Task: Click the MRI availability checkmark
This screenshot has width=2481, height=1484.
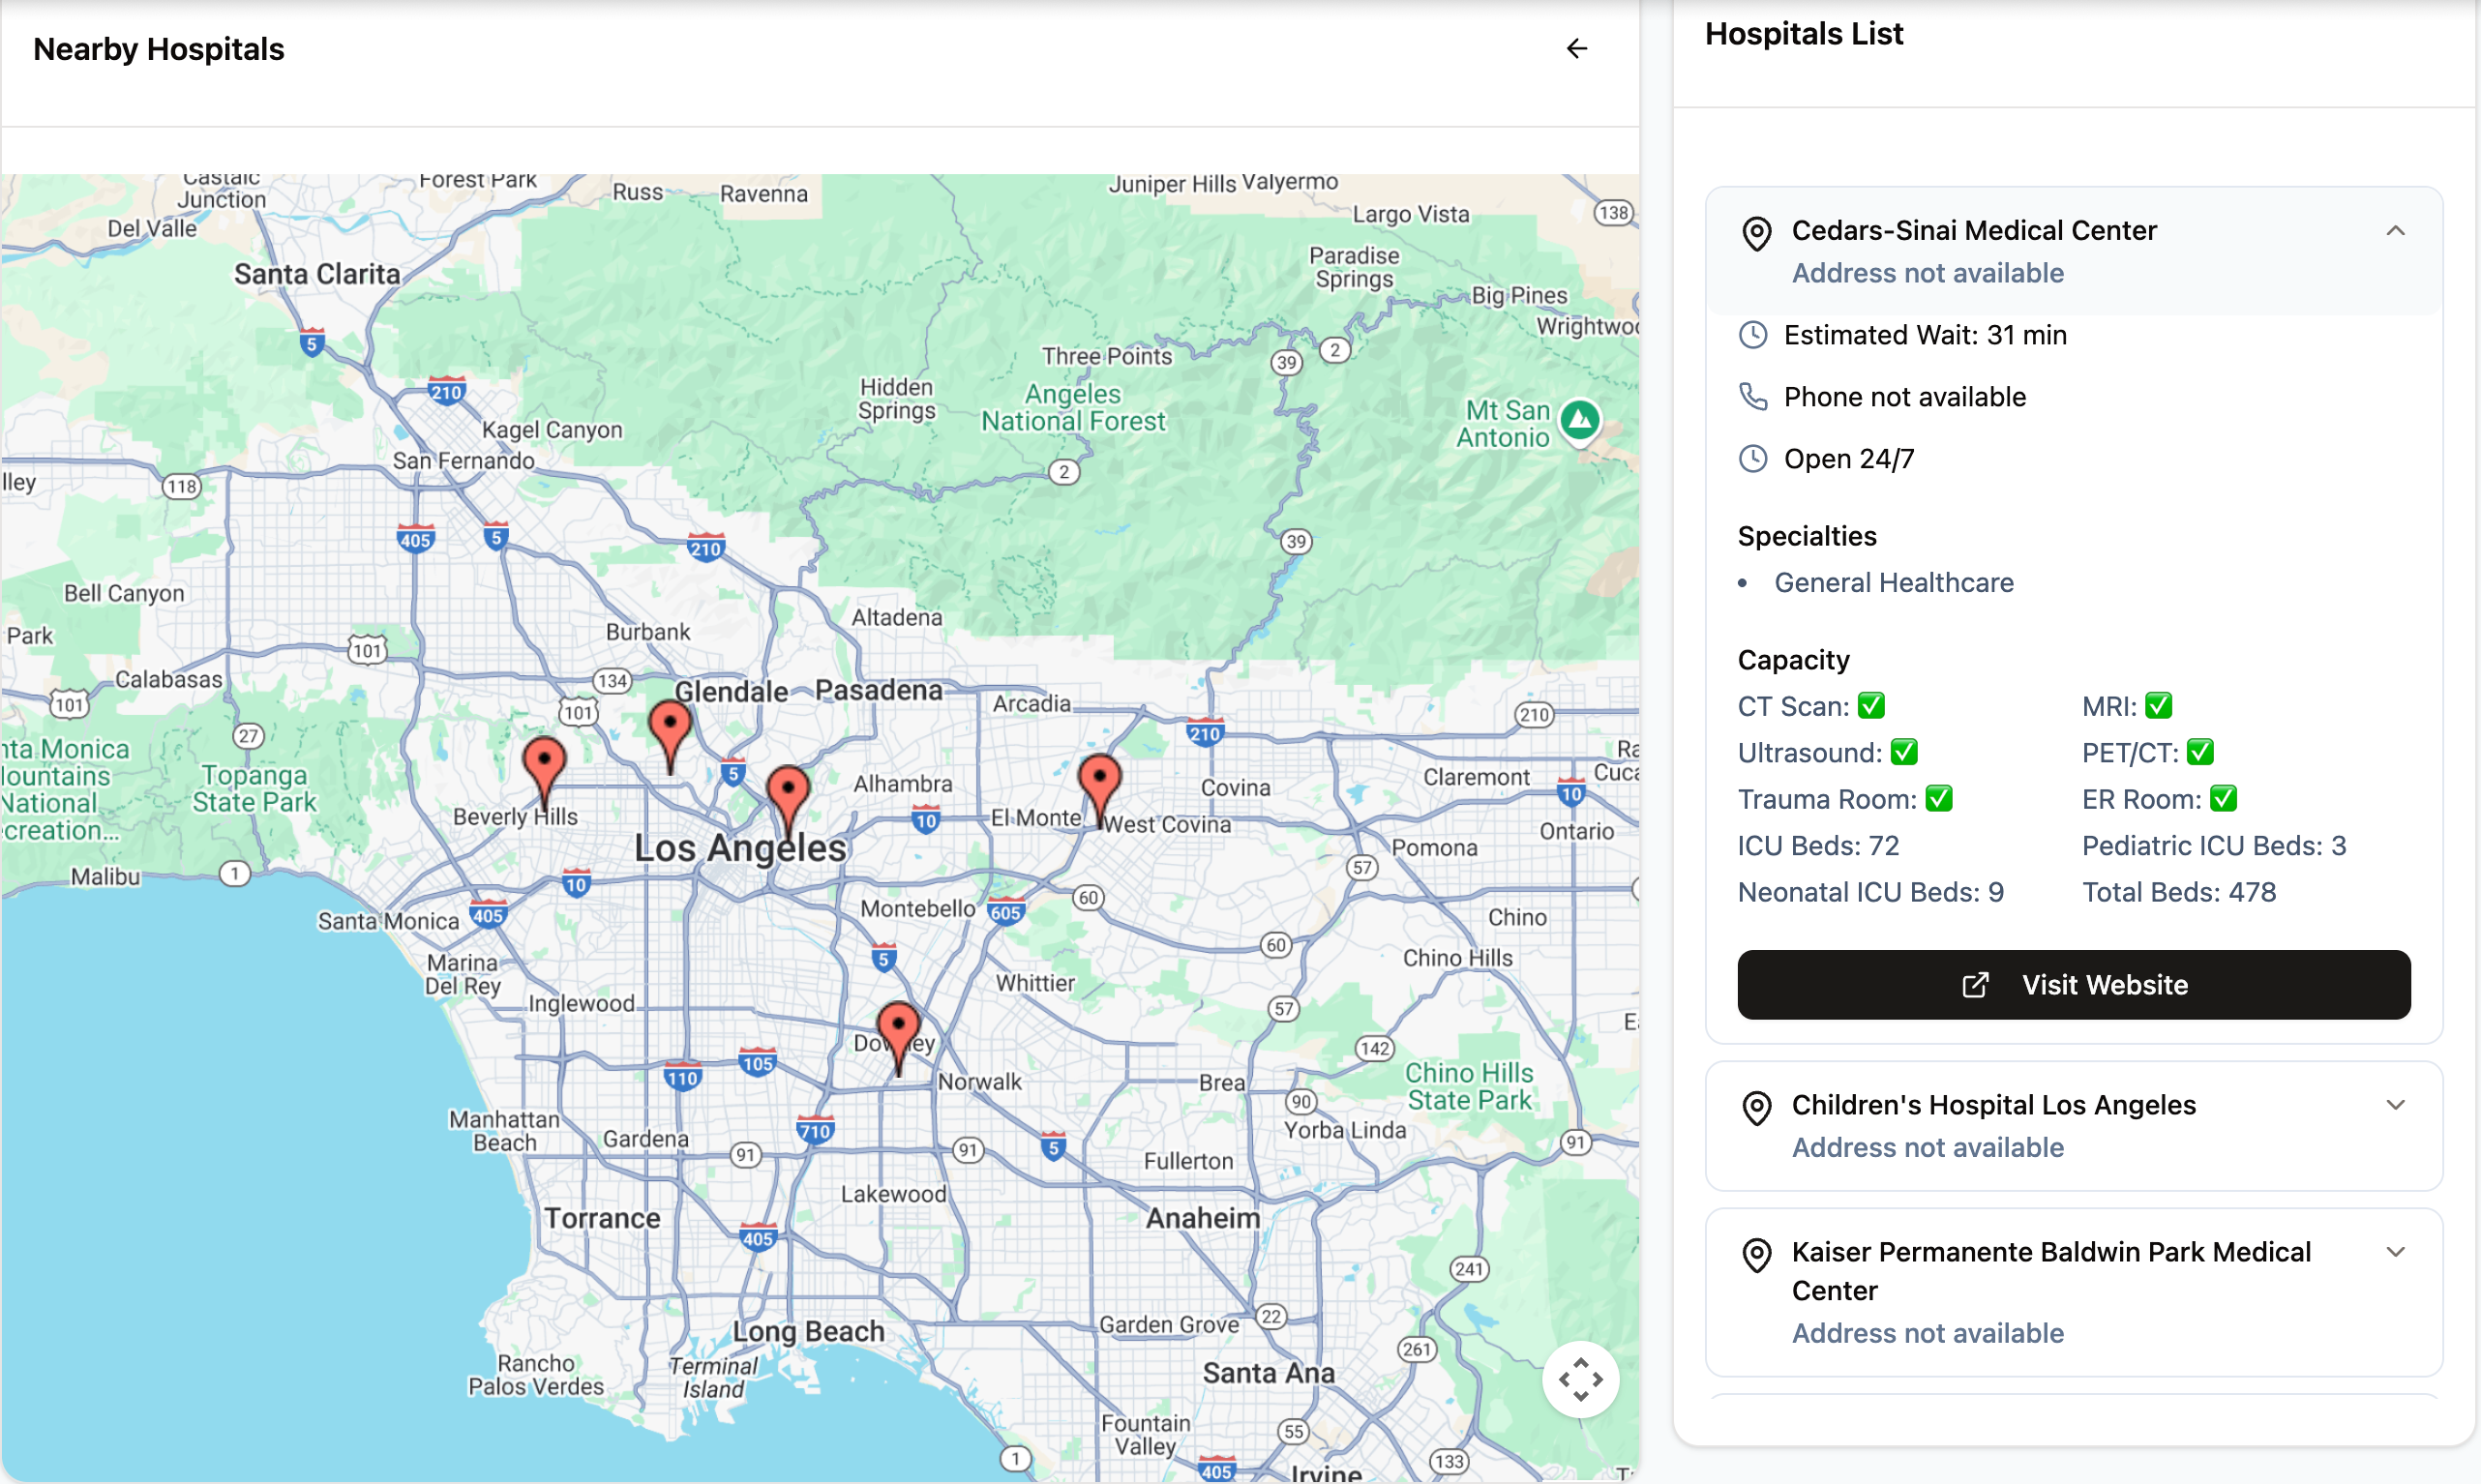Action: tap(2158, 706)
